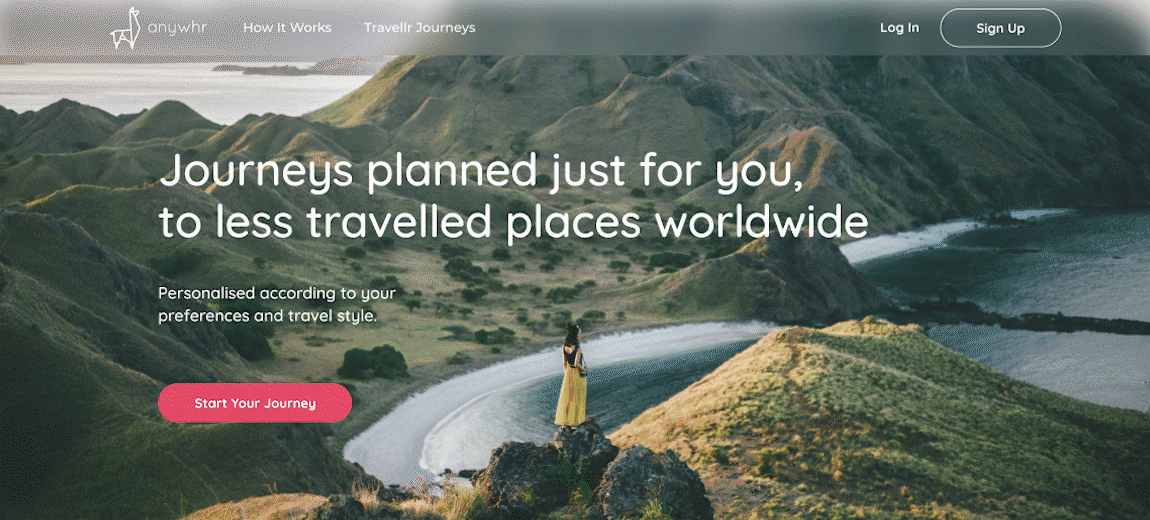The height and width of the screenshot is (520, 1150).
Task: Click headline line "to less travelled places worldwide"
Action: tap(513, 223)
